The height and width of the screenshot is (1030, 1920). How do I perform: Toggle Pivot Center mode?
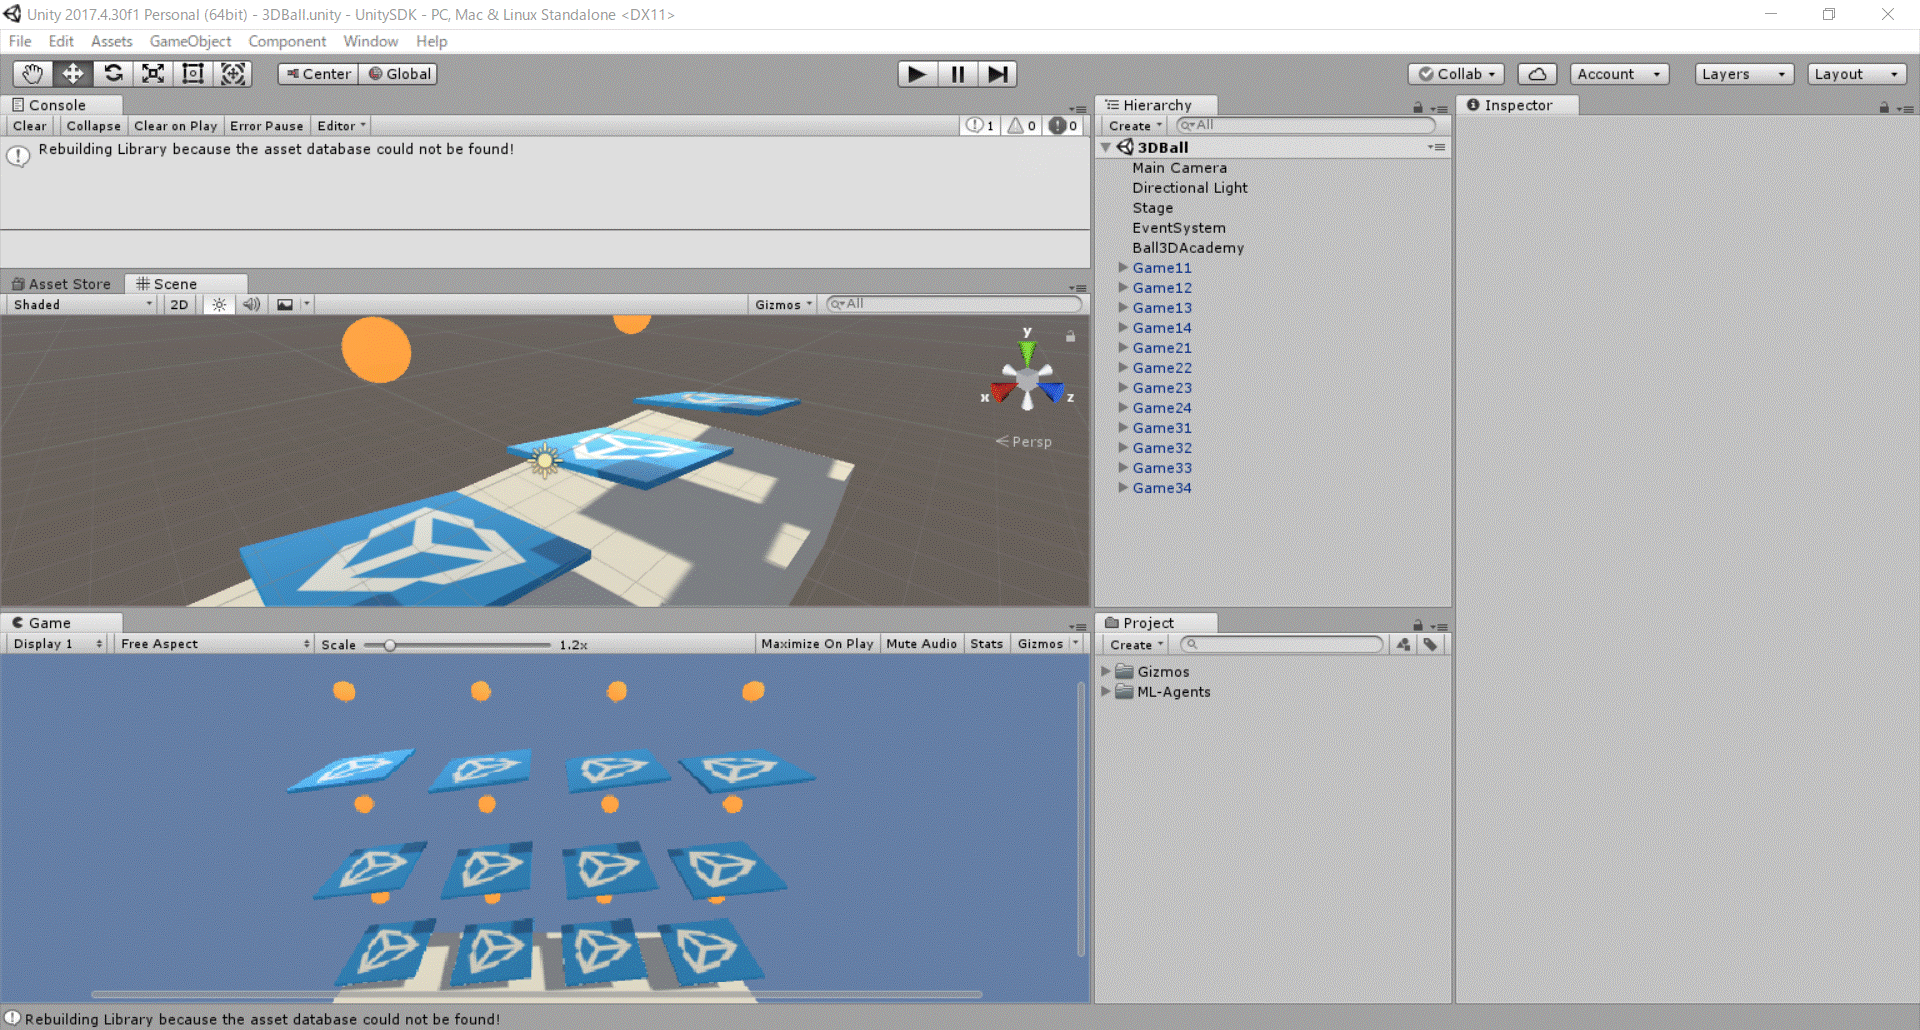tap(318, 74)
